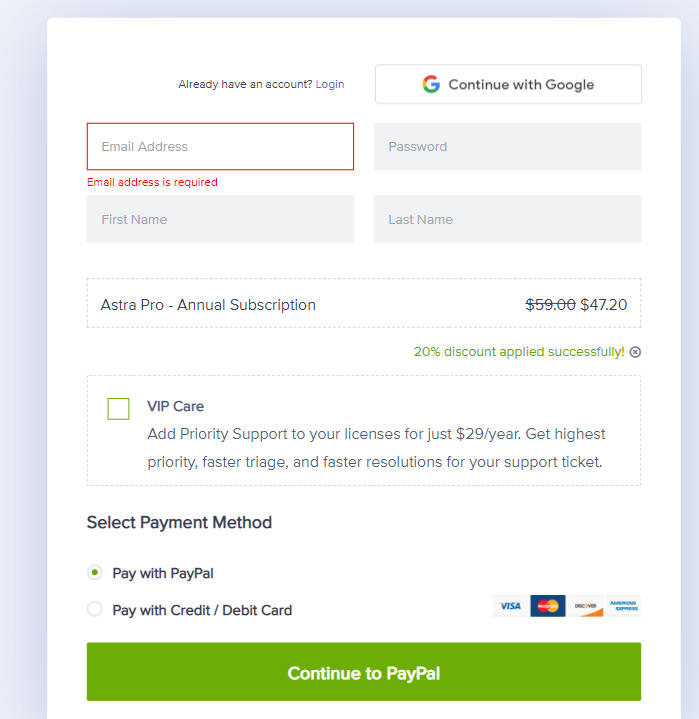699x719 pixels.
Task: Select Pay with PayPal radio button
Action: point(95,572)
